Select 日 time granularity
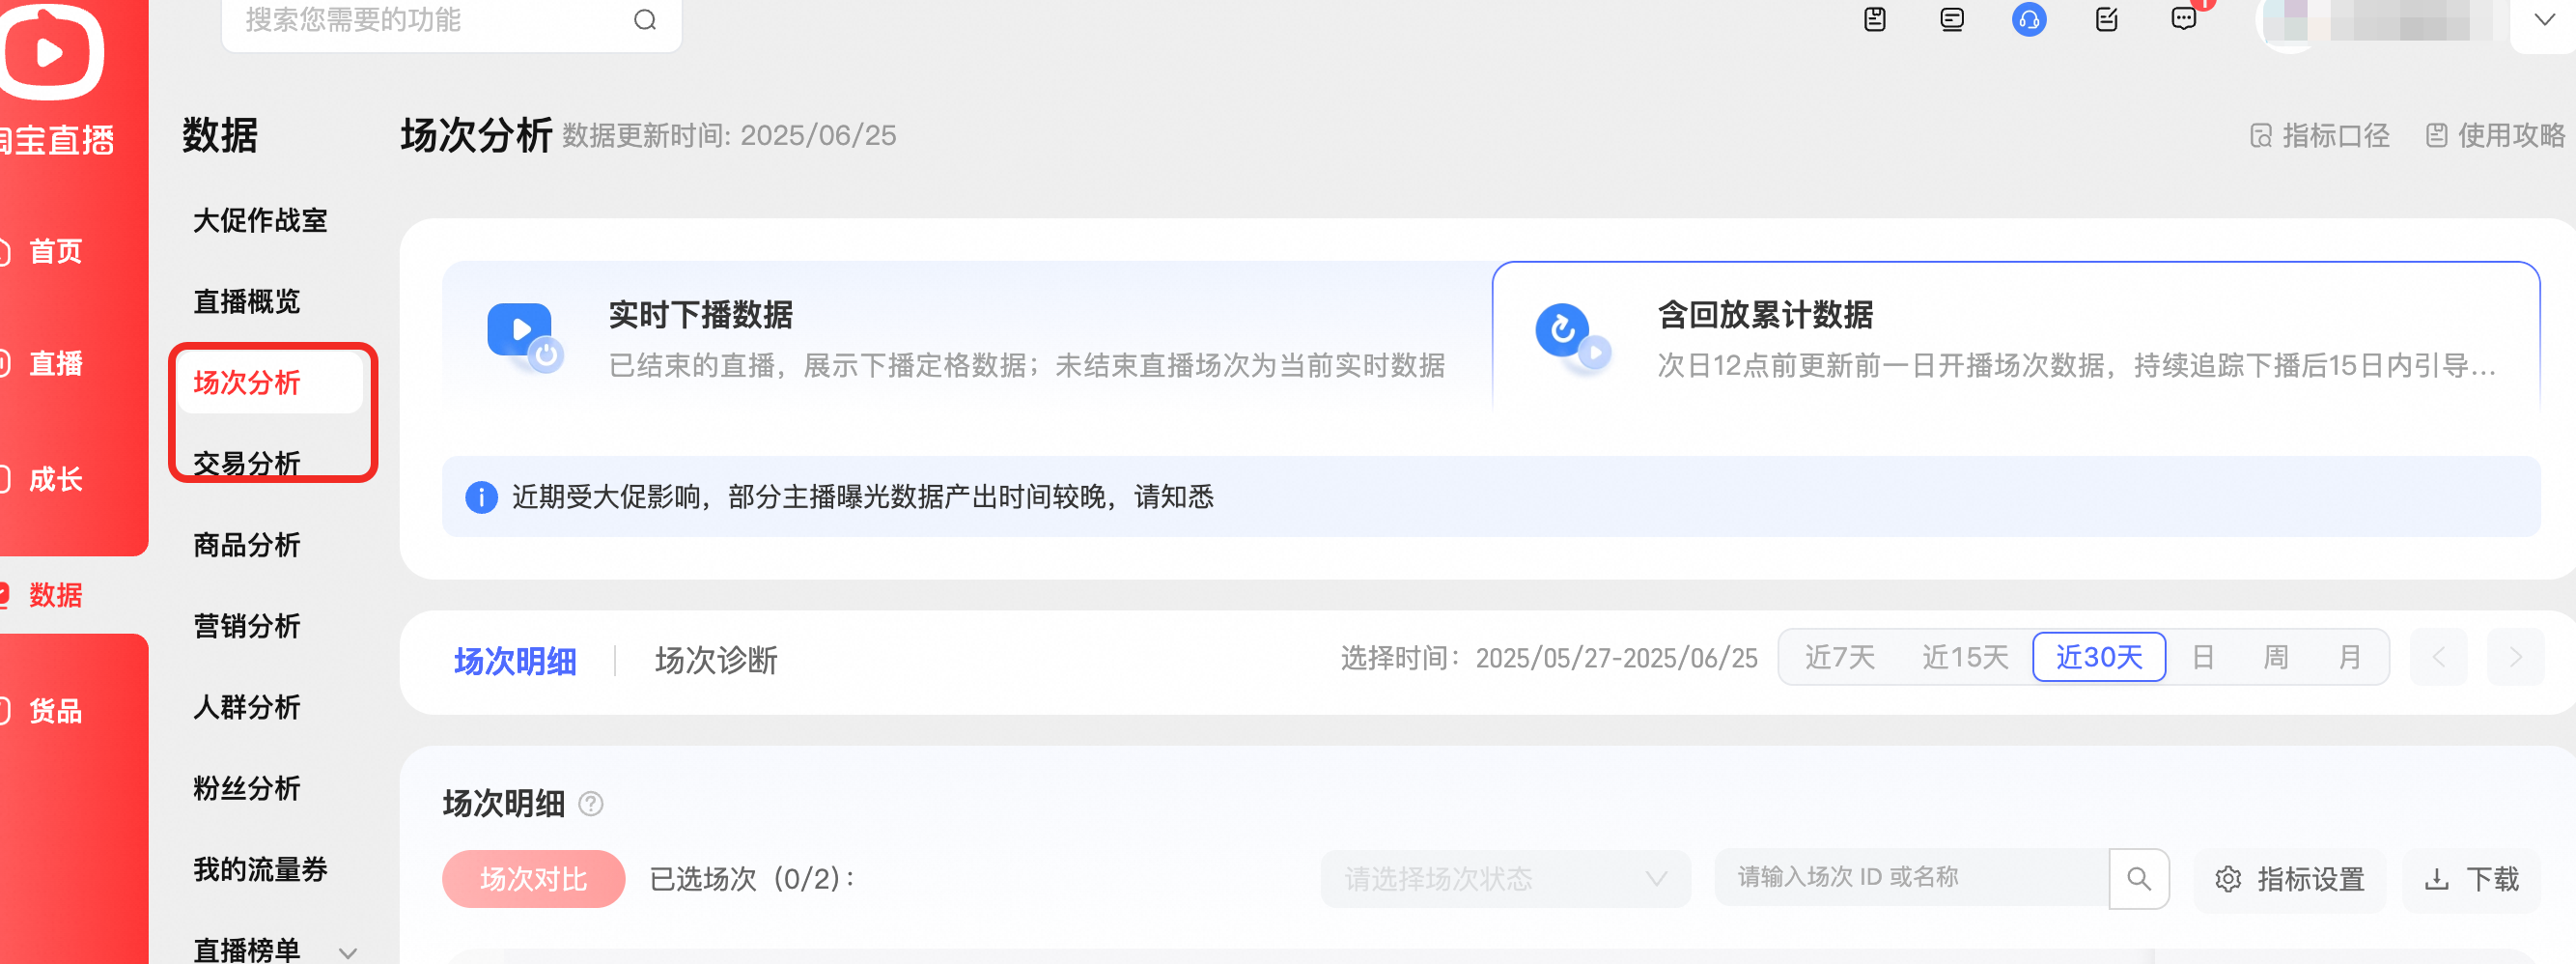This screenshot has width=2576, height=964. (2203, 657)
